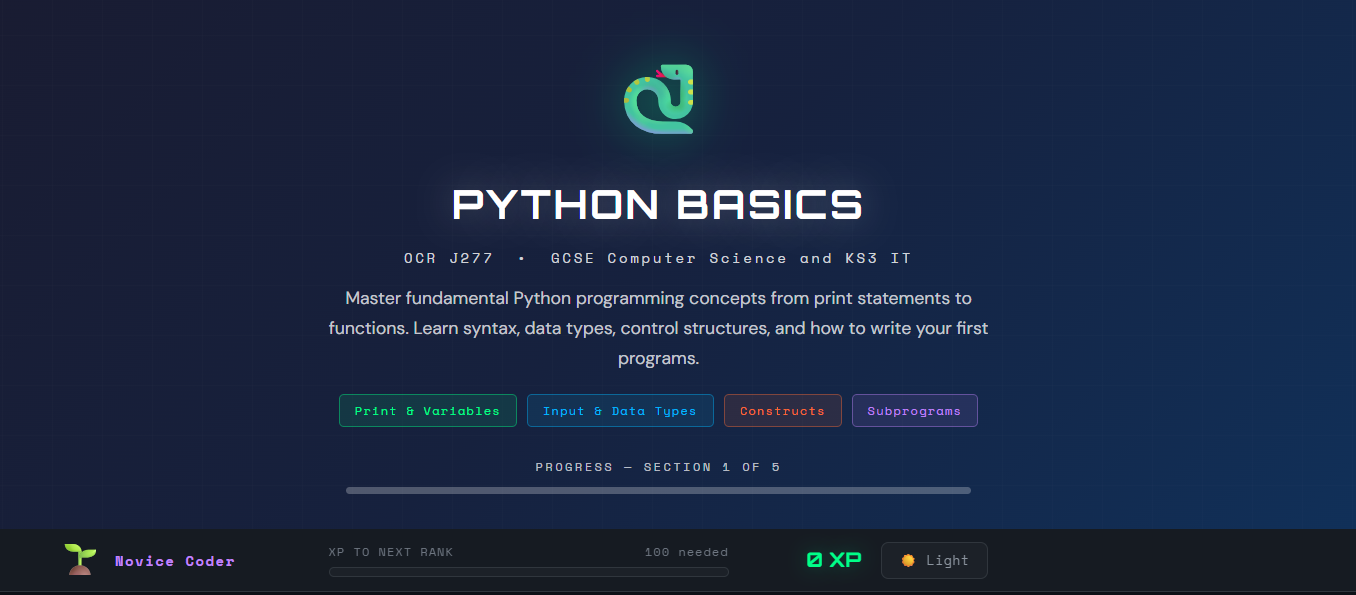Click the green snake logo icon
Image resolution: width=1356 pixels, height=595 pixels.
coord(658,99)
